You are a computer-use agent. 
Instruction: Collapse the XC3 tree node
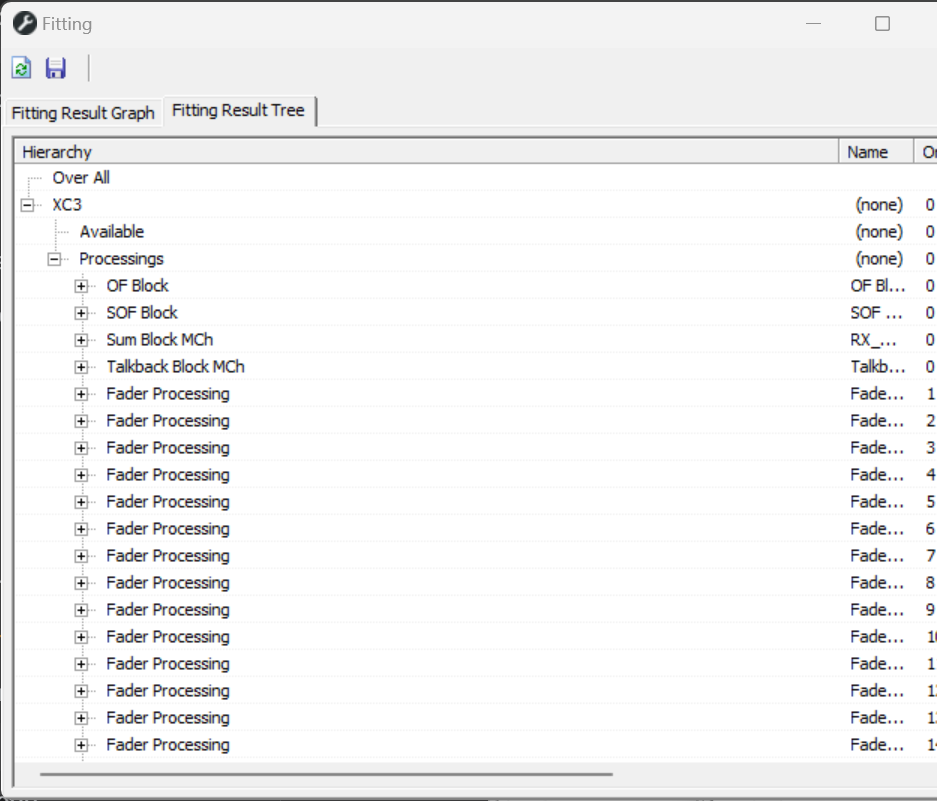coord(27,205)
